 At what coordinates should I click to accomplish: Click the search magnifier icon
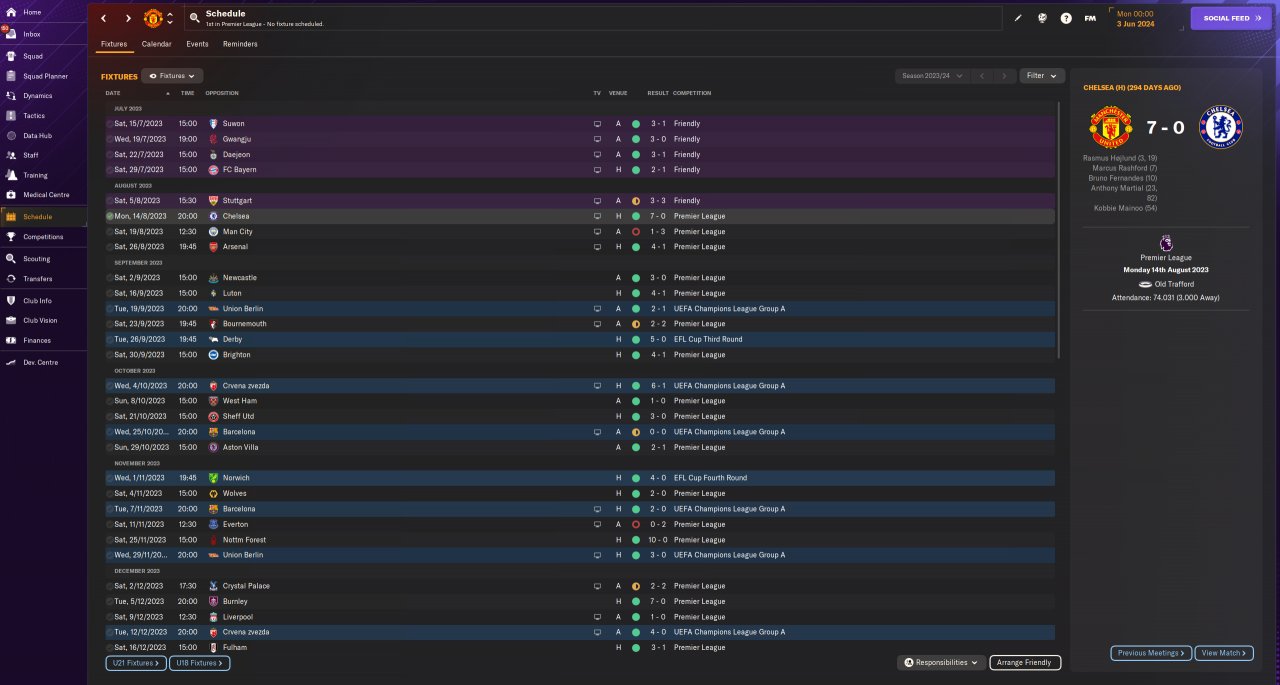pyautogui.click(x=194, y=18)
